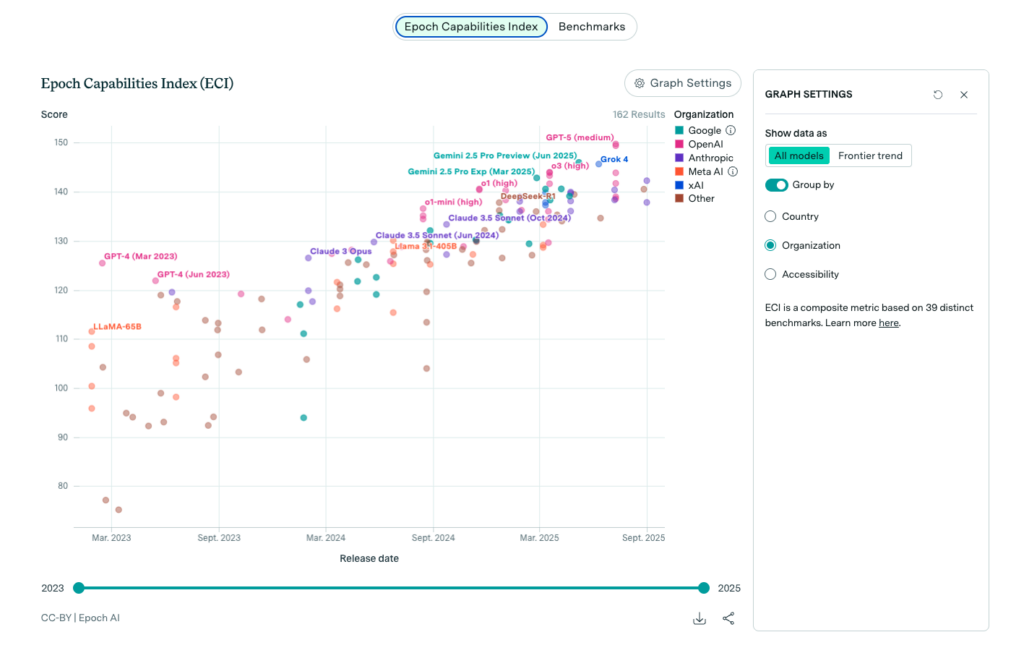
Task: Show data as Frontier trend
Action: pos(870,156)
